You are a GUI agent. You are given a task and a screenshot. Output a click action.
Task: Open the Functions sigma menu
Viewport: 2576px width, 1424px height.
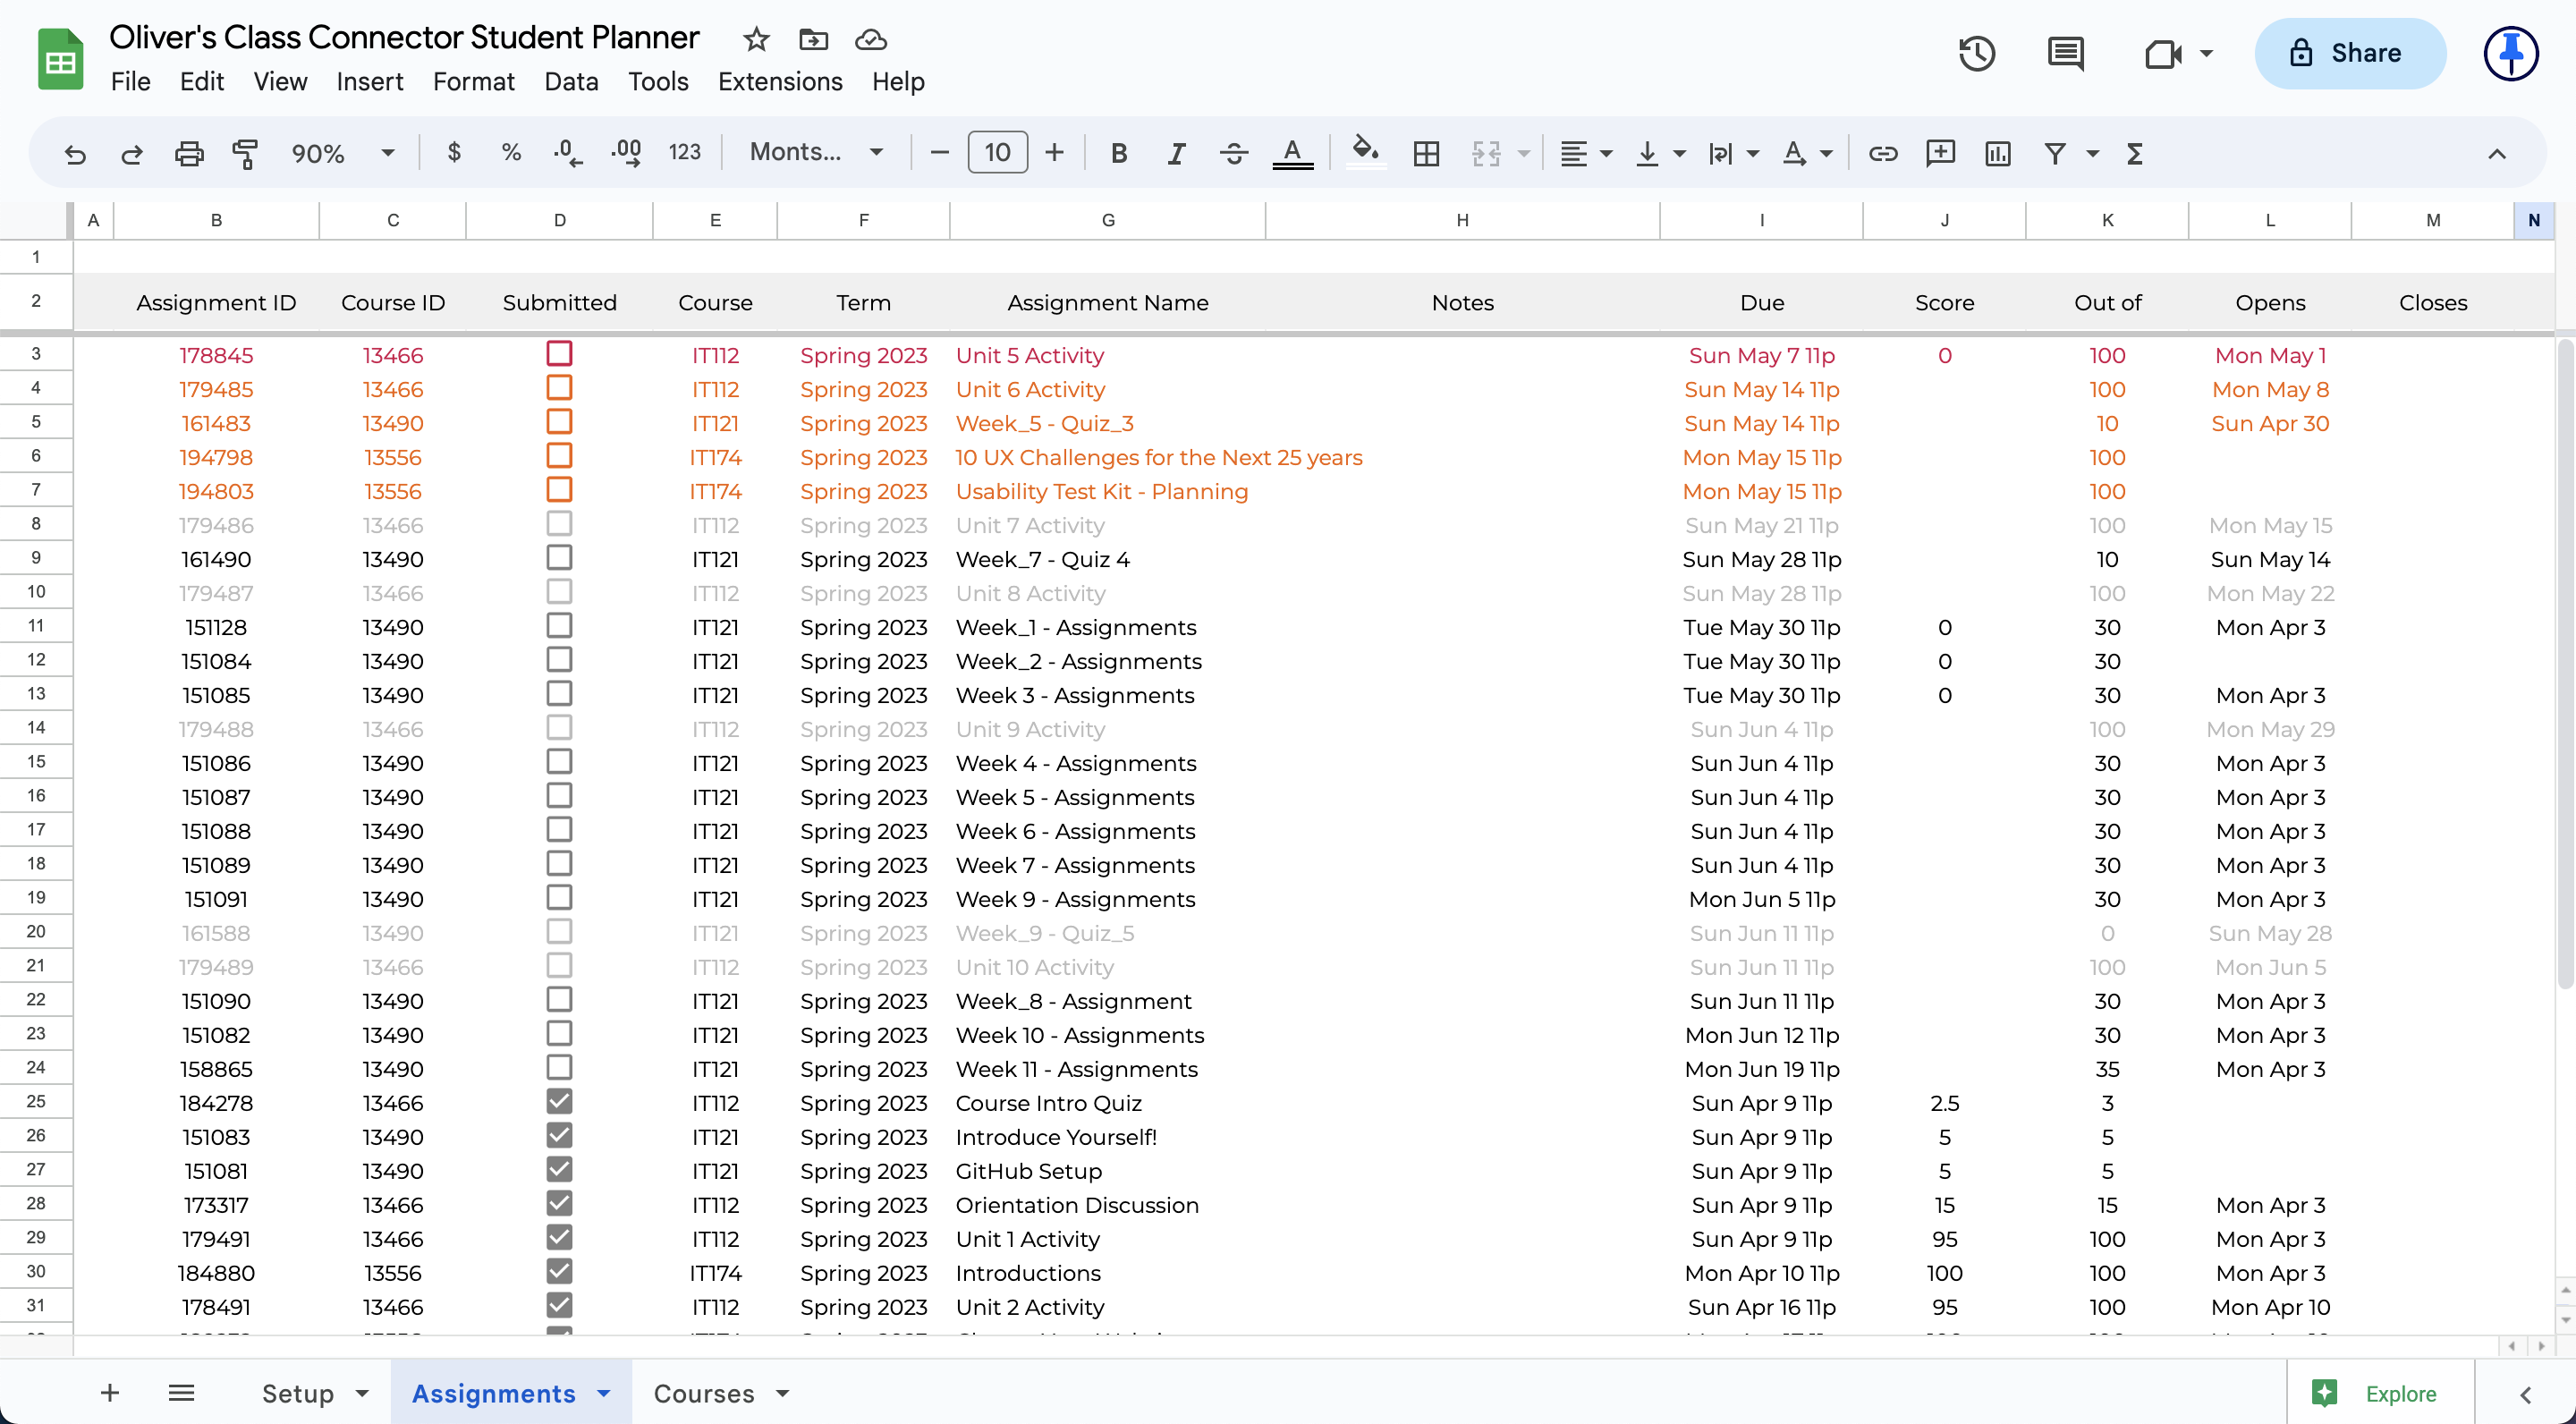2135,153
